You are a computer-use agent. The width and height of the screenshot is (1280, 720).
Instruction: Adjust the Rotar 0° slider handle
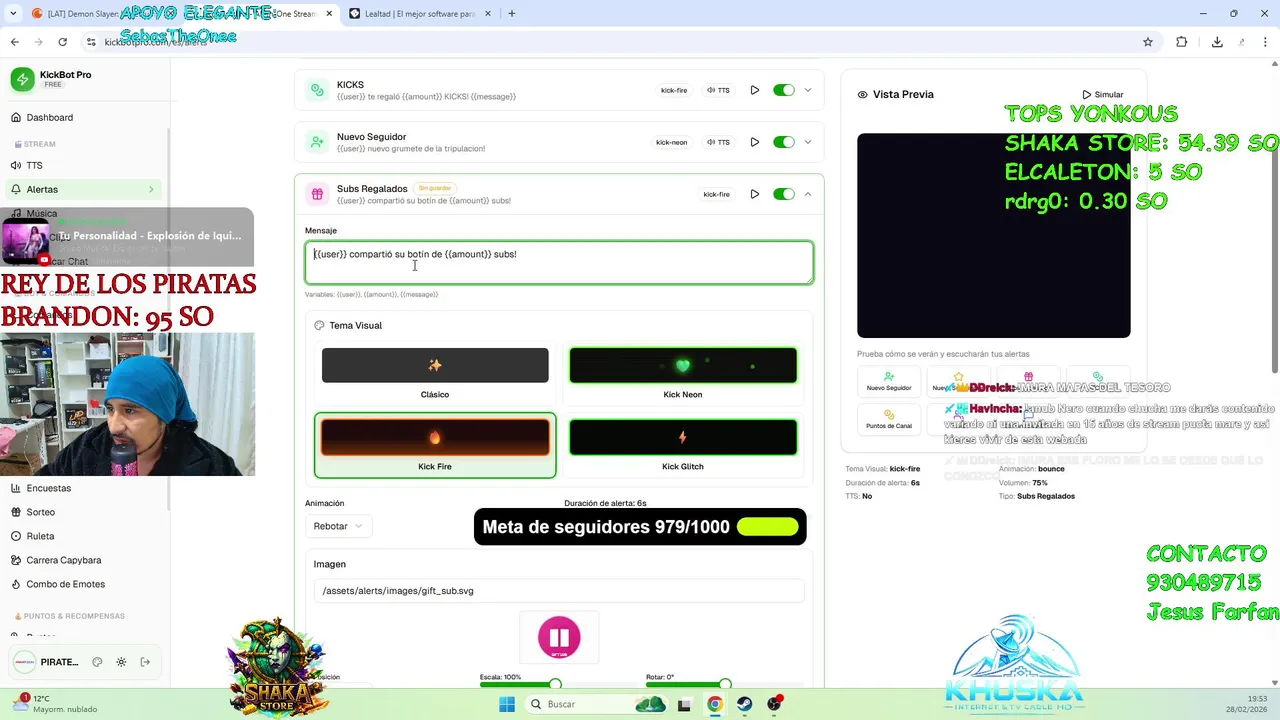pos(725,685)
